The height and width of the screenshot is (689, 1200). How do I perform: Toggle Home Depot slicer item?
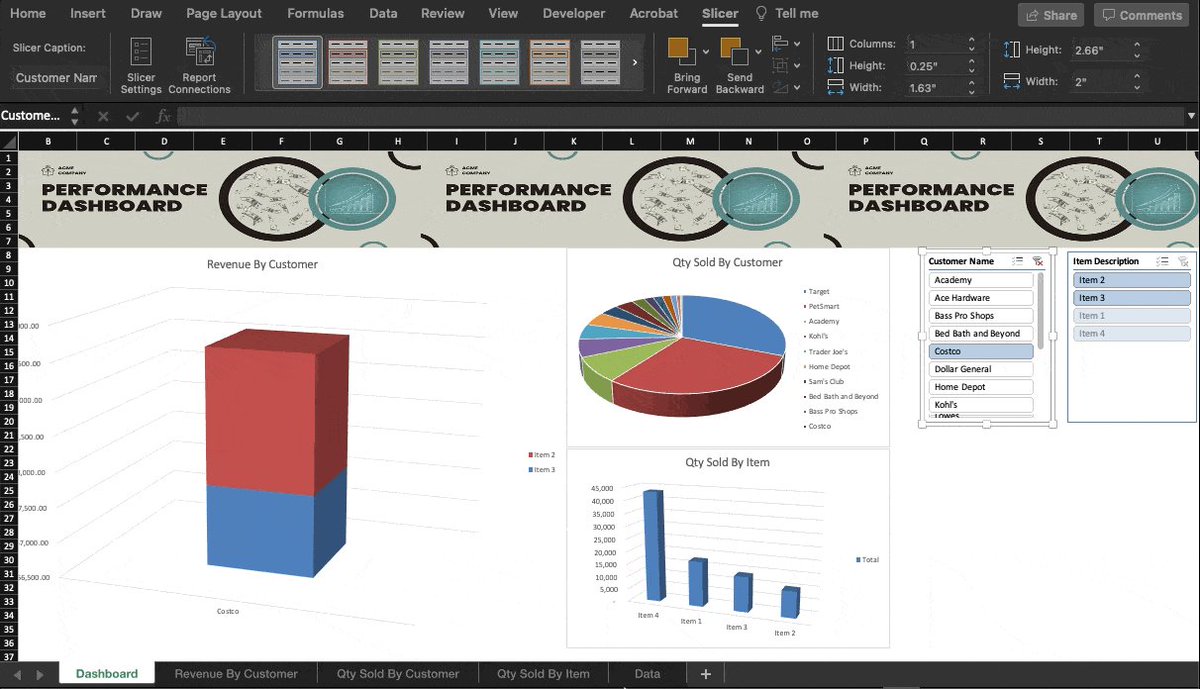[980, 387]
